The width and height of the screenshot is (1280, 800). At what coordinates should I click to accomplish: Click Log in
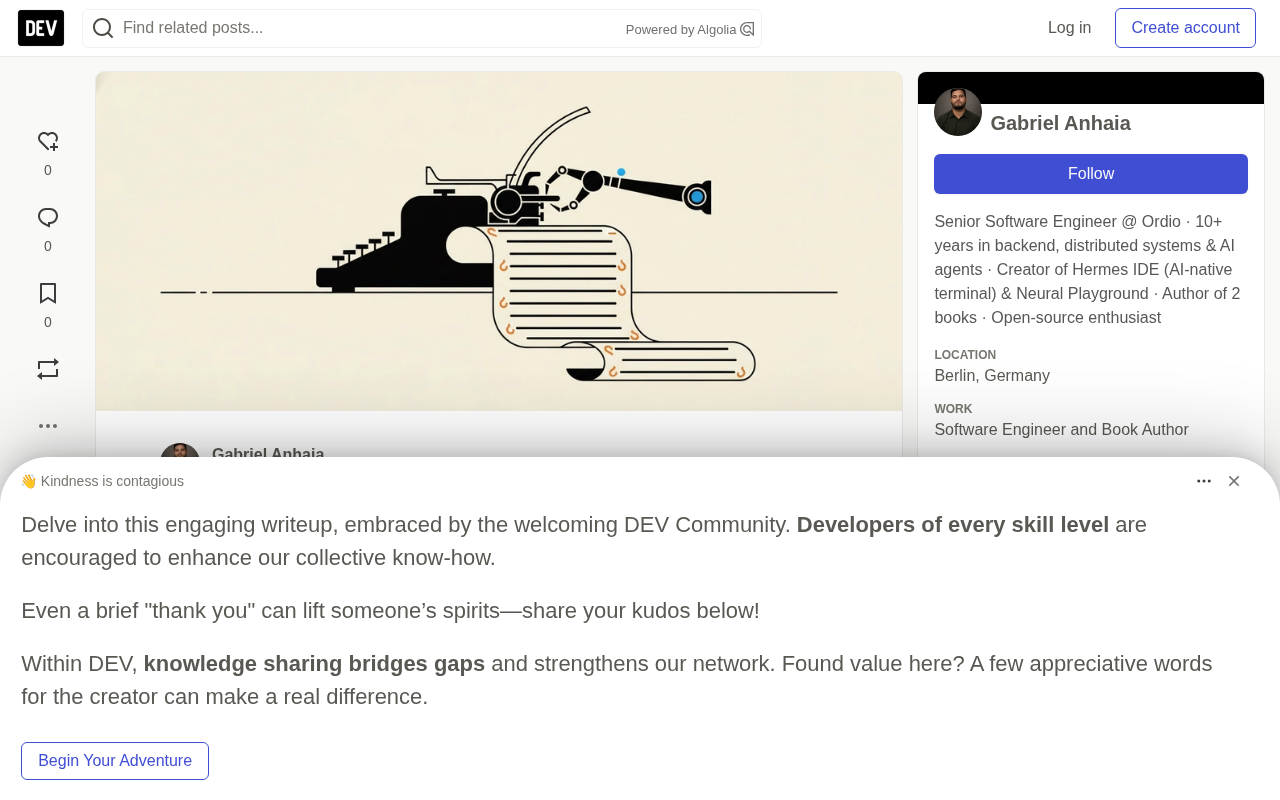(1069, 28)
